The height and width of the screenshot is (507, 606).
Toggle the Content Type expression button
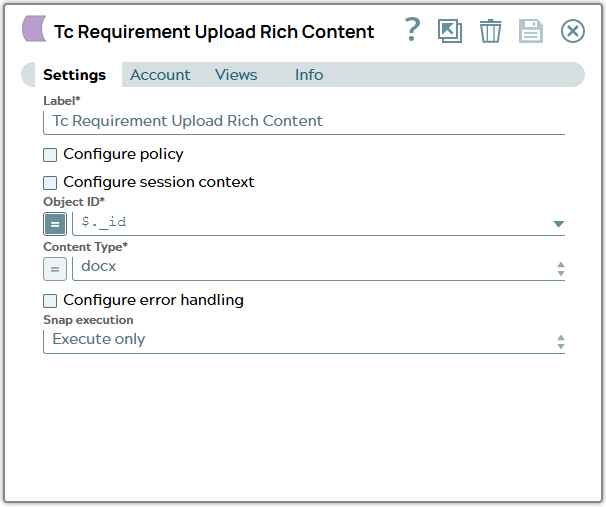coord(55,269)
